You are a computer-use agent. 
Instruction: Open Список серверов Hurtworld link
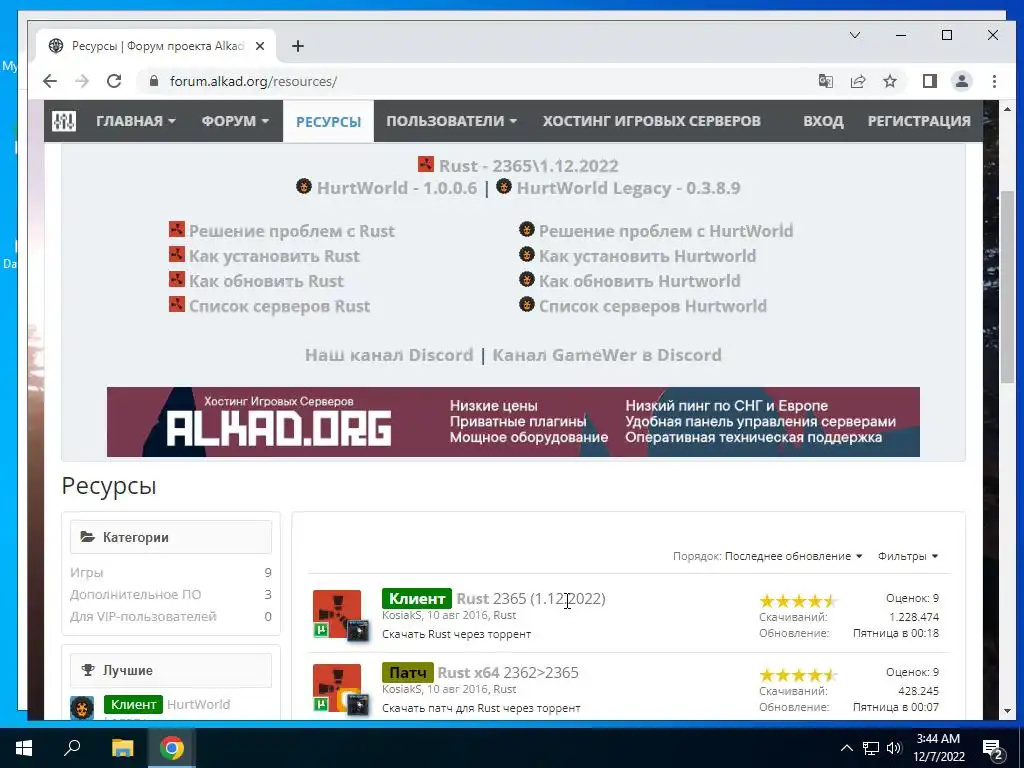652,306
